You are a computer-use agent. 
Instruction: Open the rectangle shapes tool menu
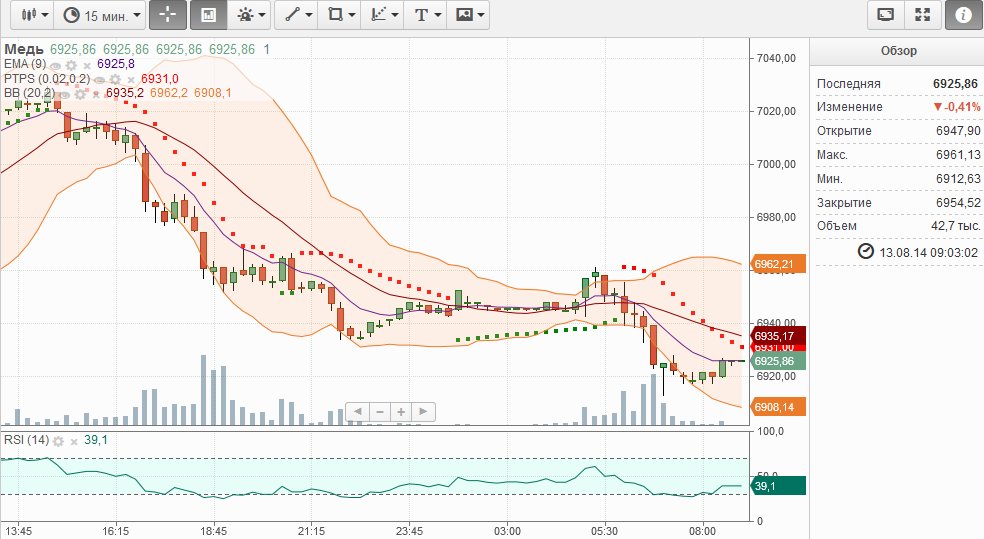pyautogui.click(x=341, y=15)
